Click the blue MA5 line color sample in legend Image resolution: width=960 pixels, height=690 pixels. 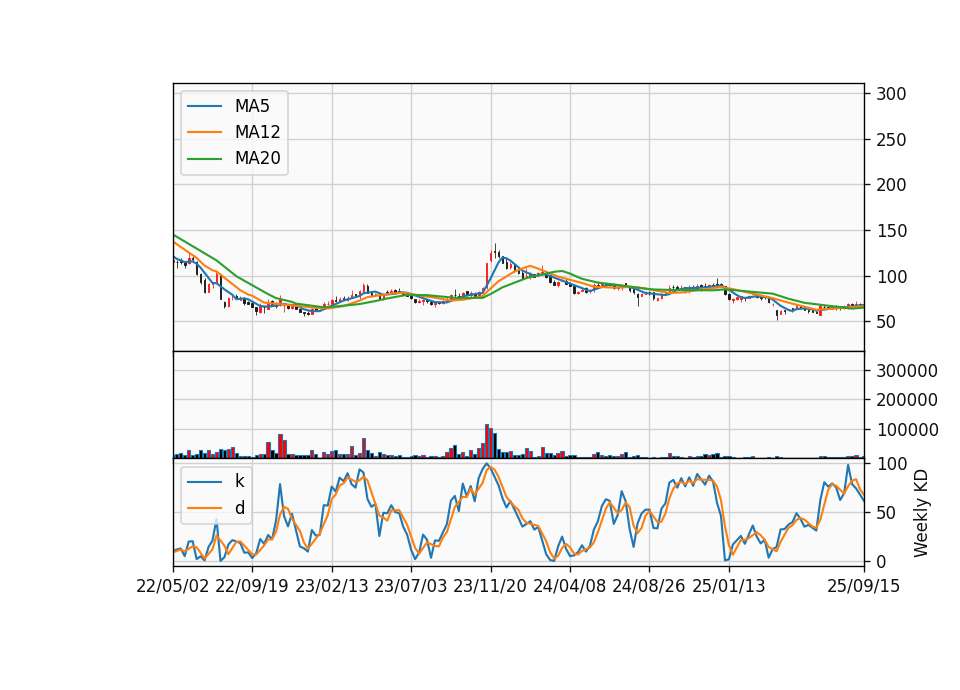pos(204,106)
